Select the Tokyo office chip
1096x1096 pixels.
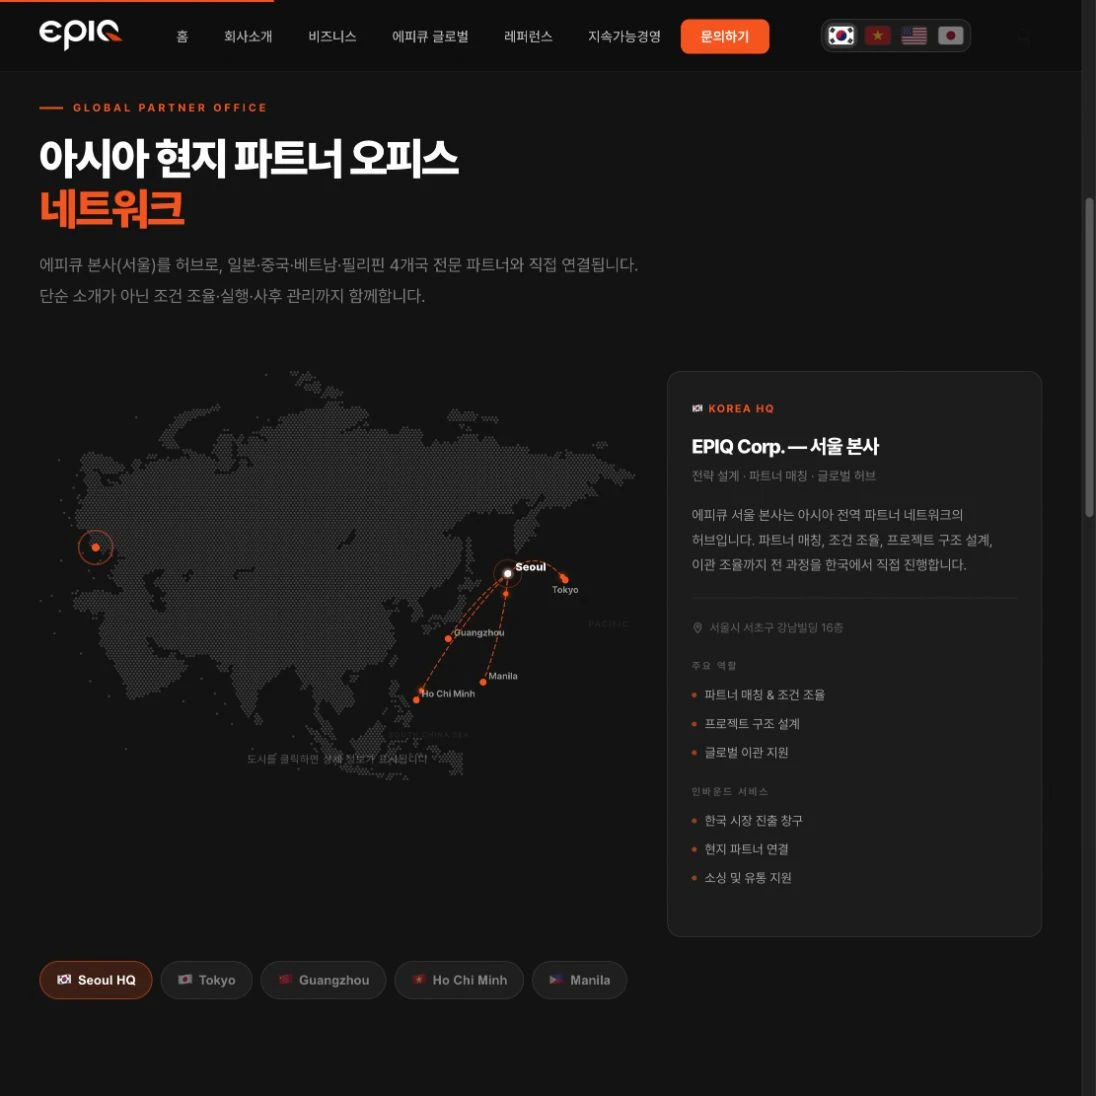(x=206, y=980)
